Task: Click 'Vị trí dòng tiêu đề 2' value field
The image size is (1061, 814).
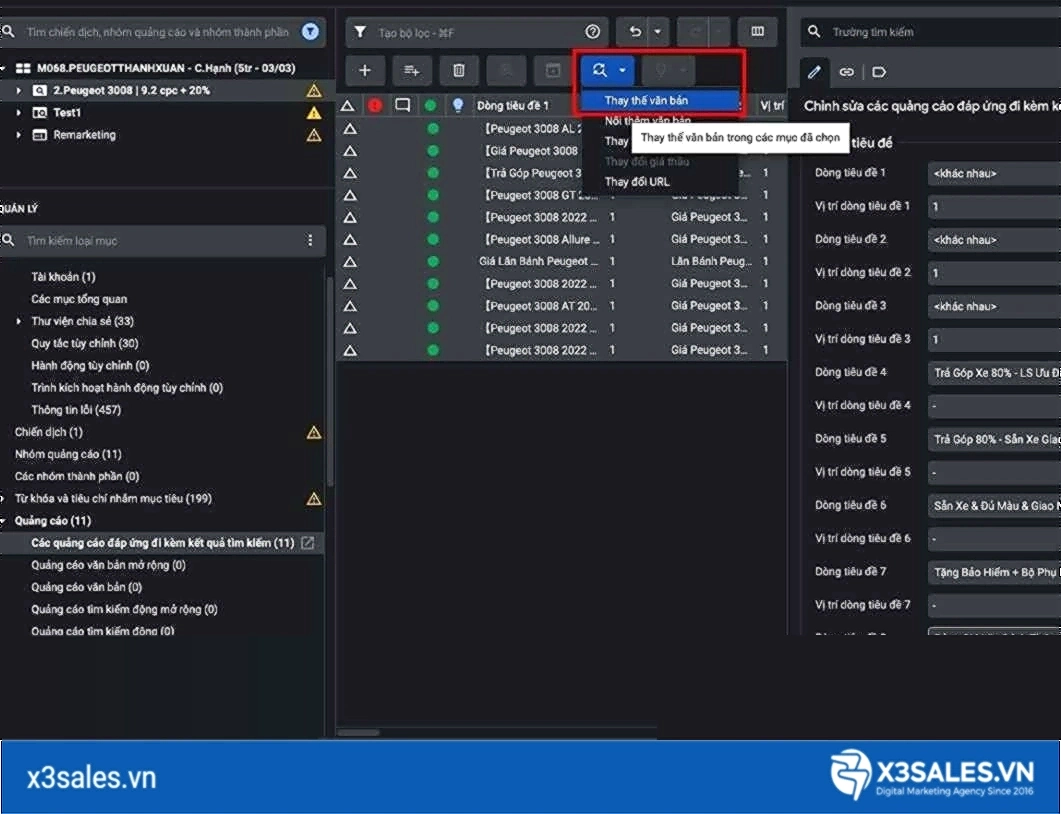Action: point(995,273)
